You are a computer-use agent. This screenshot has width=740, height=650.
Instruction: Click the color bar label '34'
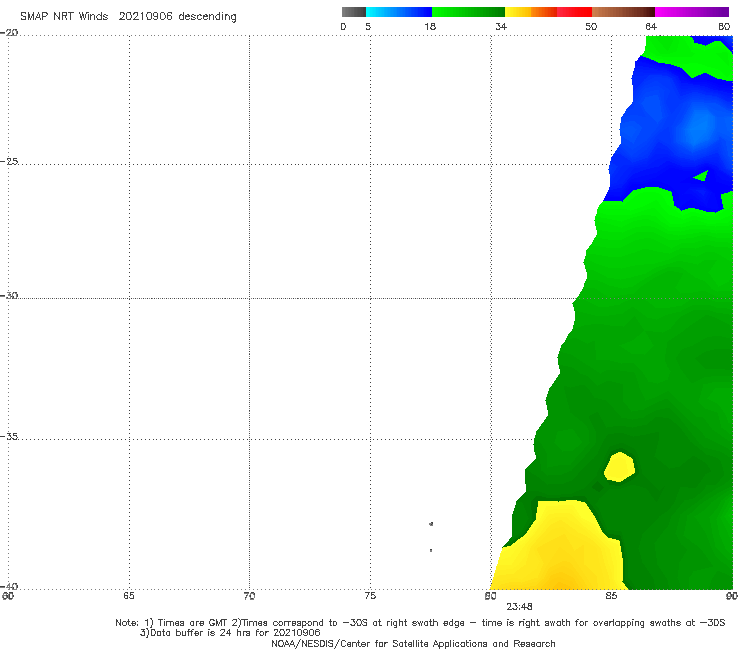pyautogui.click(x=501, y=26)
